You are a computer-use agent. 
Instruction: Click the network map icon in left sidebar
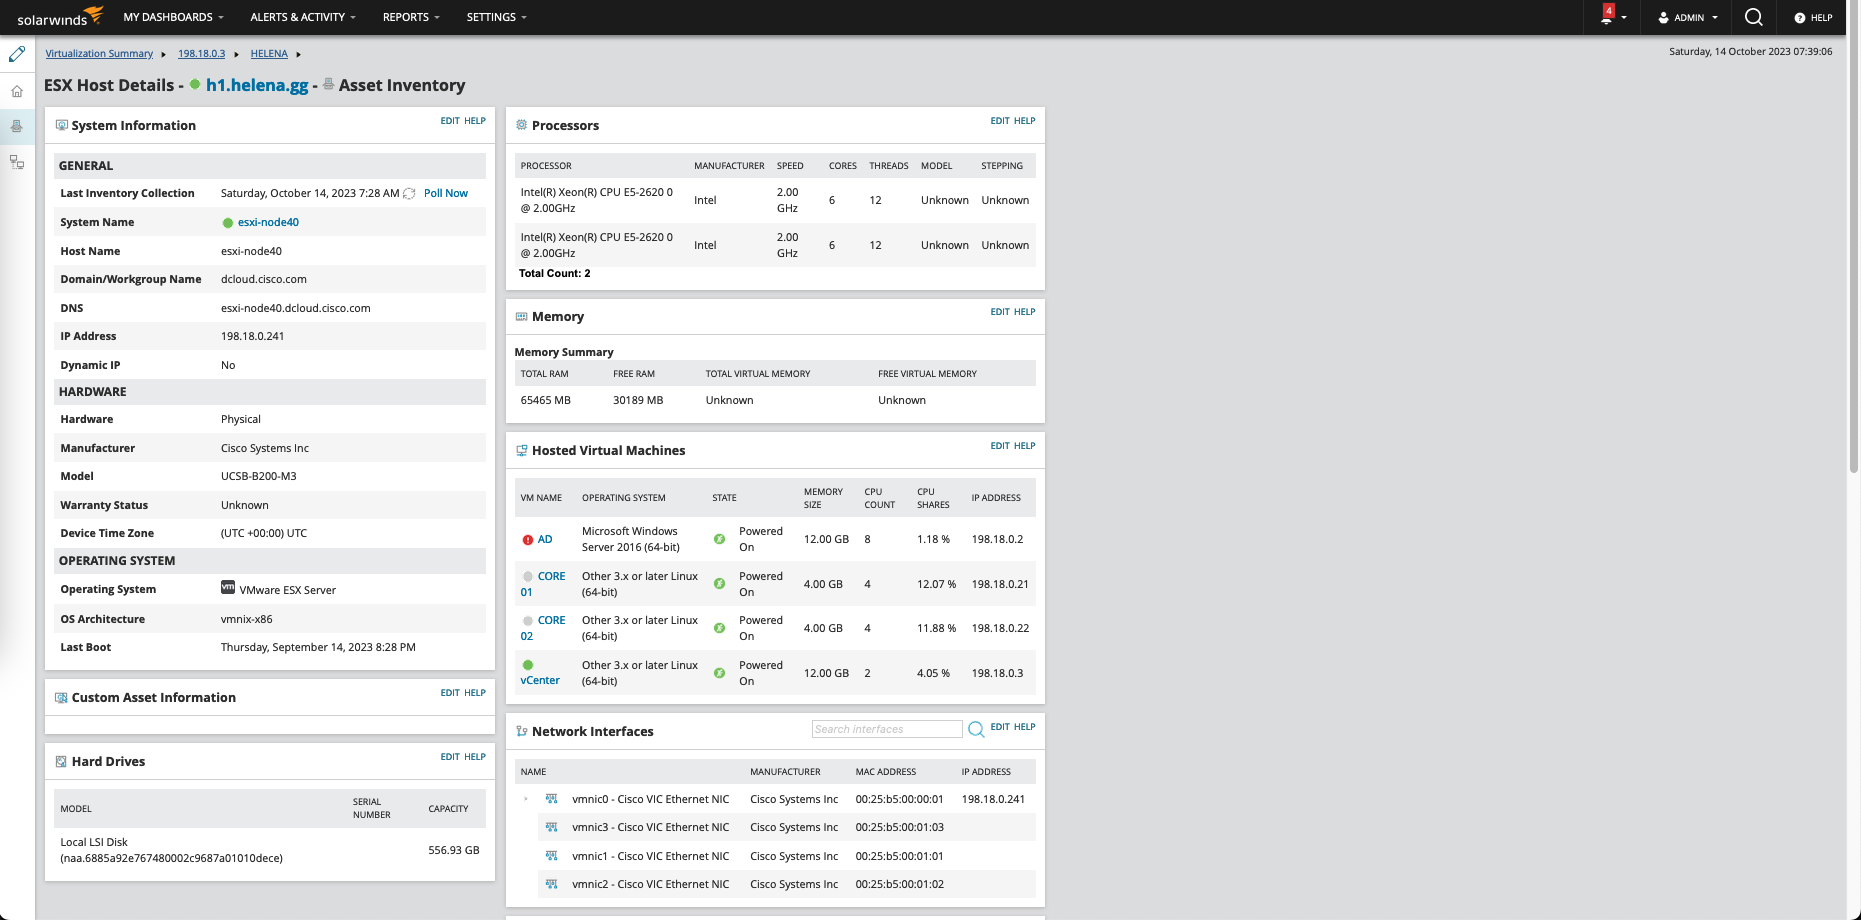17,162
